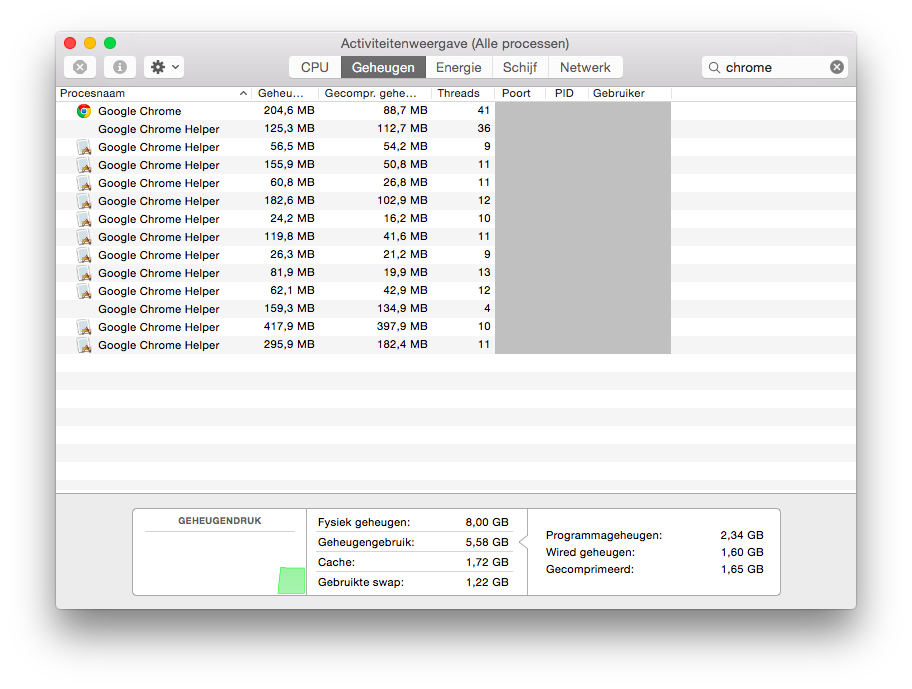Click the Gecomprimeerd 1,65 GB value
The height and width of the screenshot is (689, 912).
742,570
